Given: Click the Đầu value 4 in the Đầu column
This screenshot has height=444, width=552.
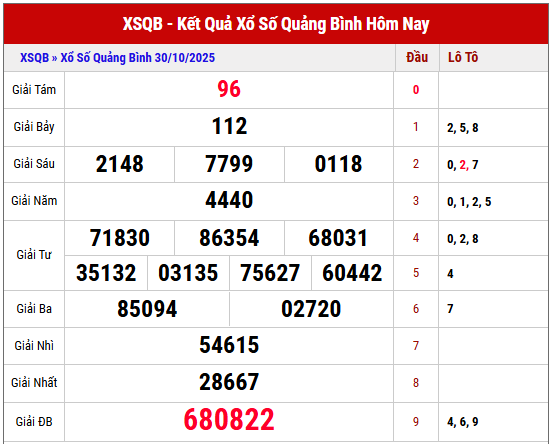Looking at the screenshot, I should [416, 238].
